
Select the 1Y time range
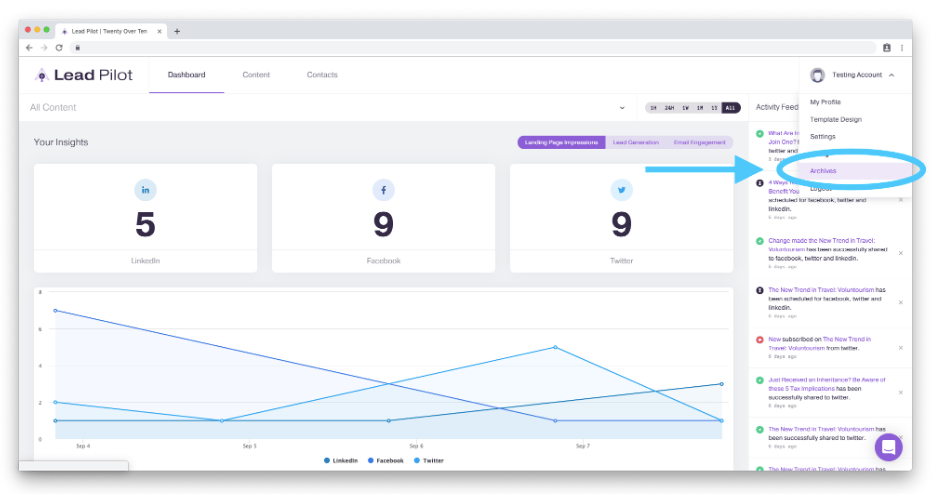pyautogui.click(x=714, y=108)
